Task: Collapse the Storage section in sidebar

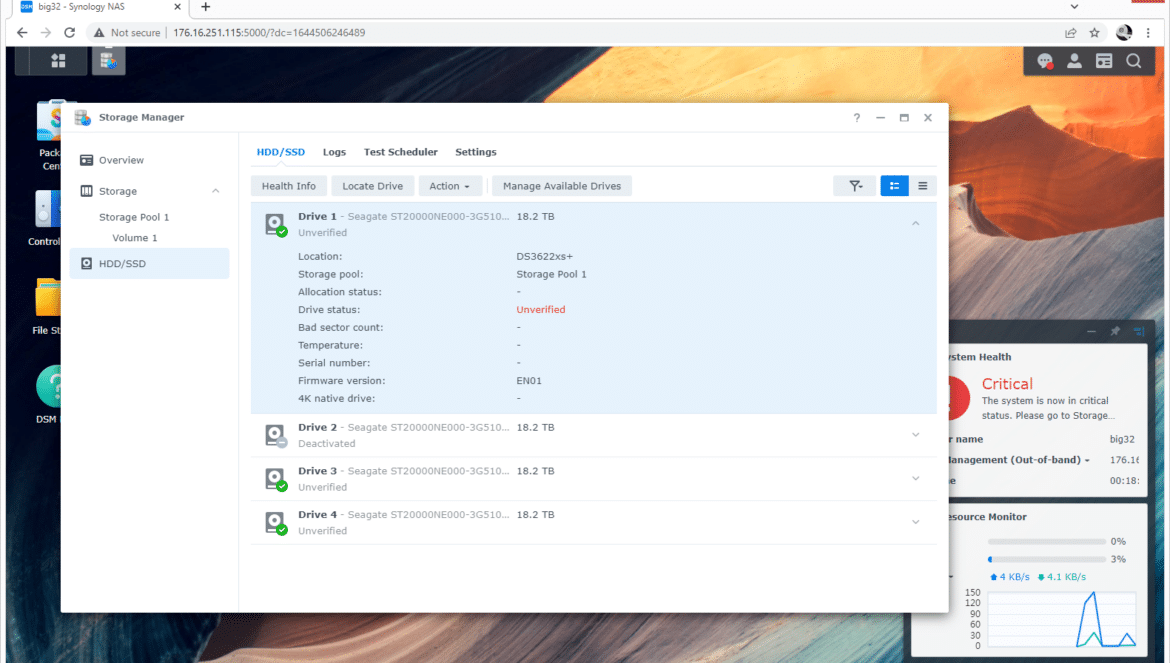Action: (x=216, y=191)
